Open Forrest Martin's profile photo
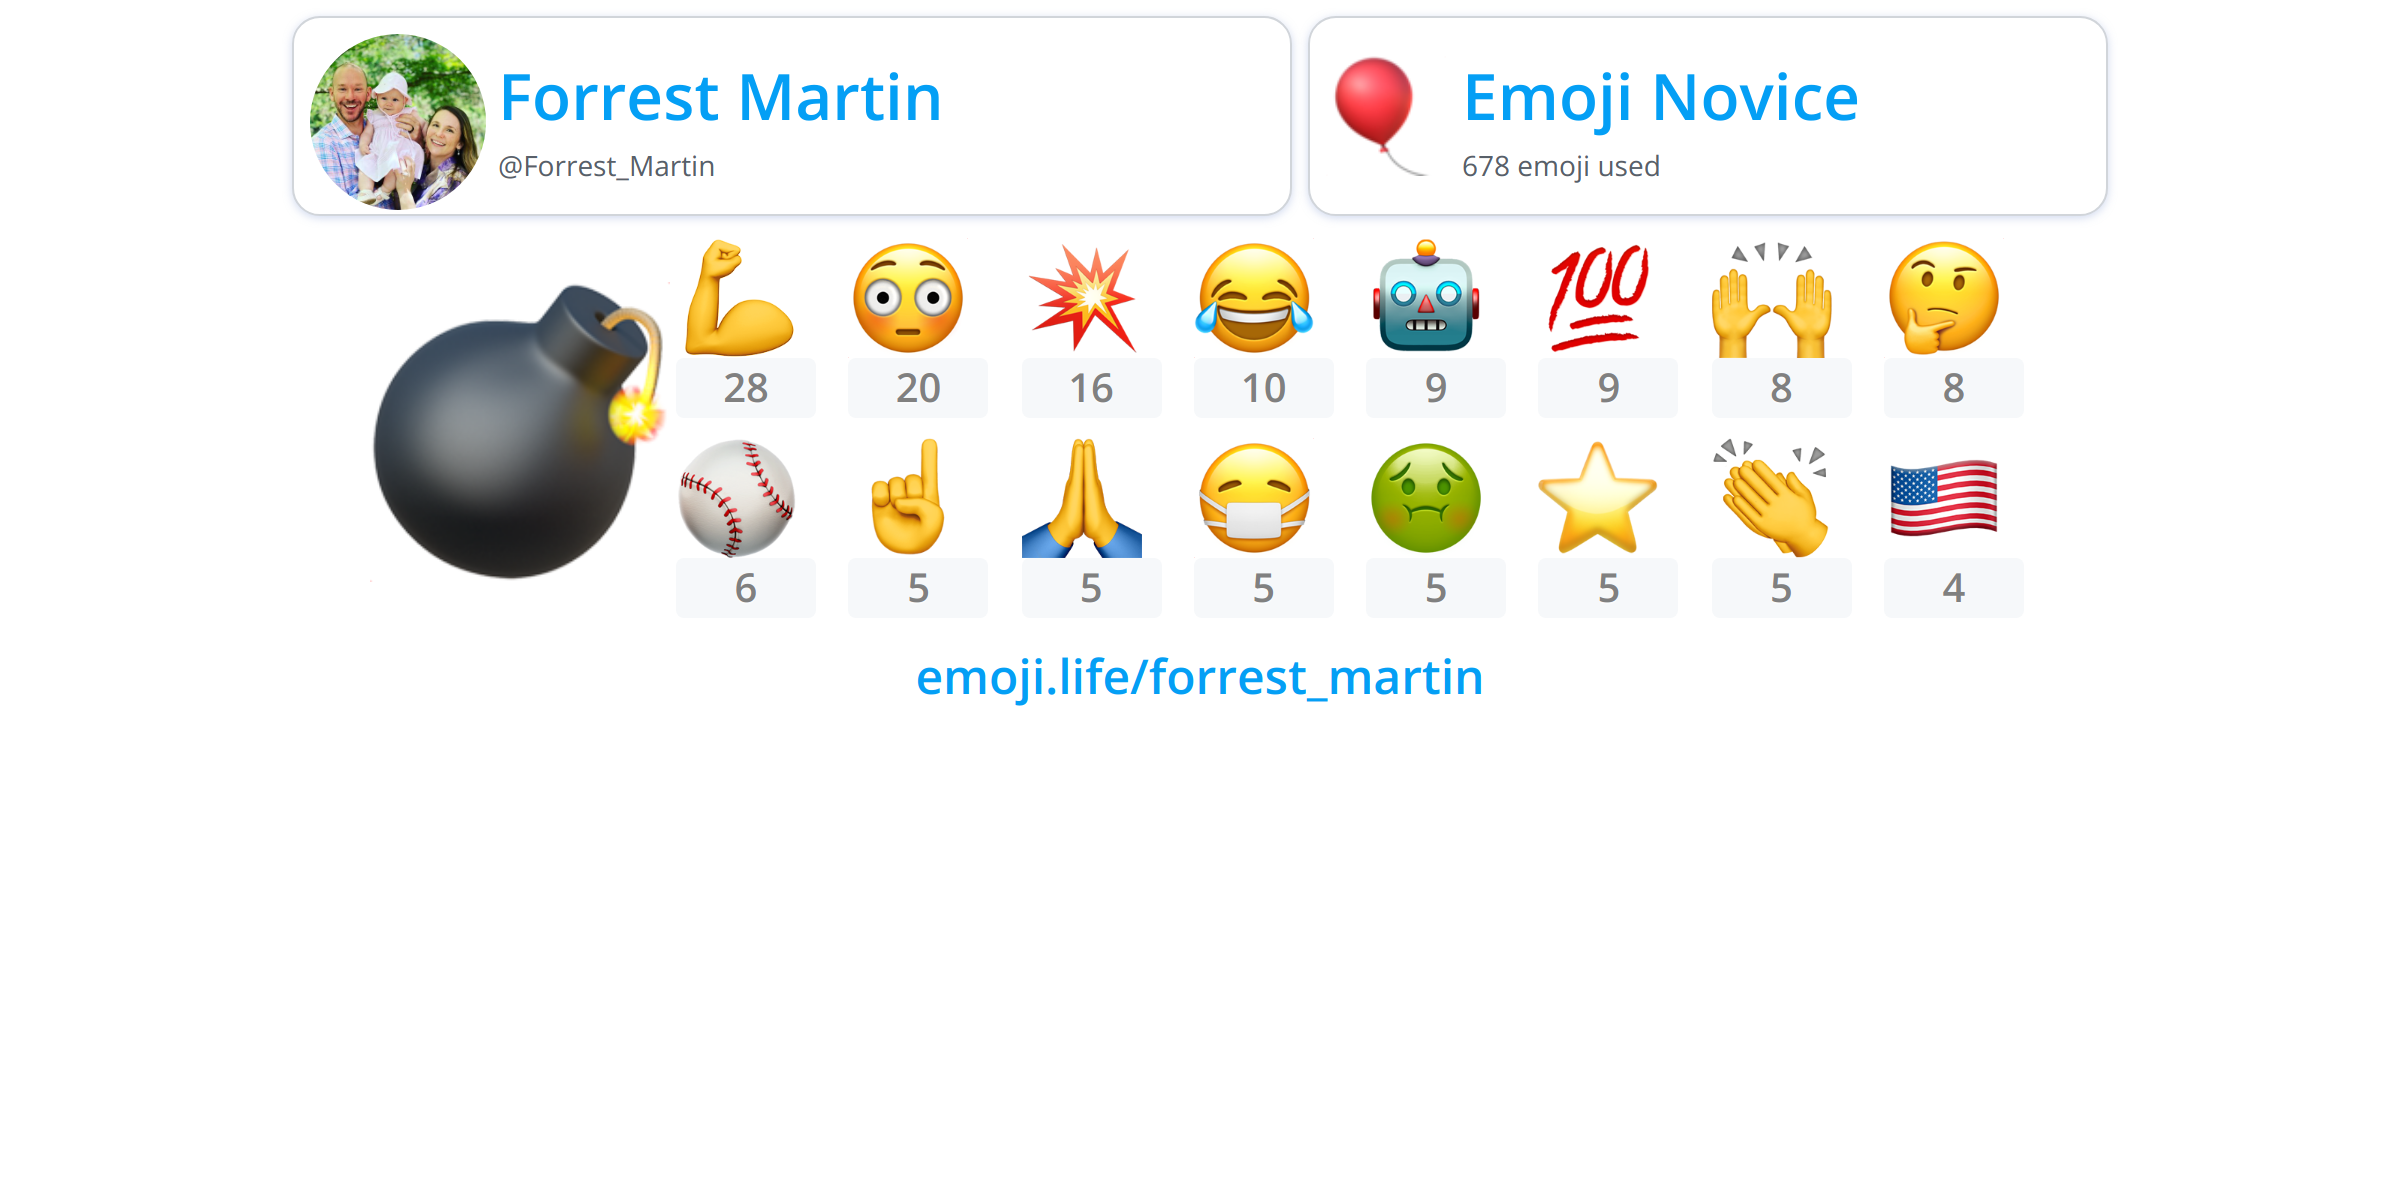The image size is (2400, 1200). click(x=398, y=121)
